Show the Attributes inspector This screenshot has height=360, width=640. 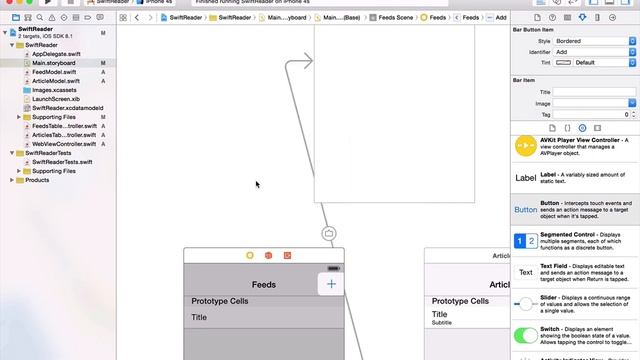582,18
